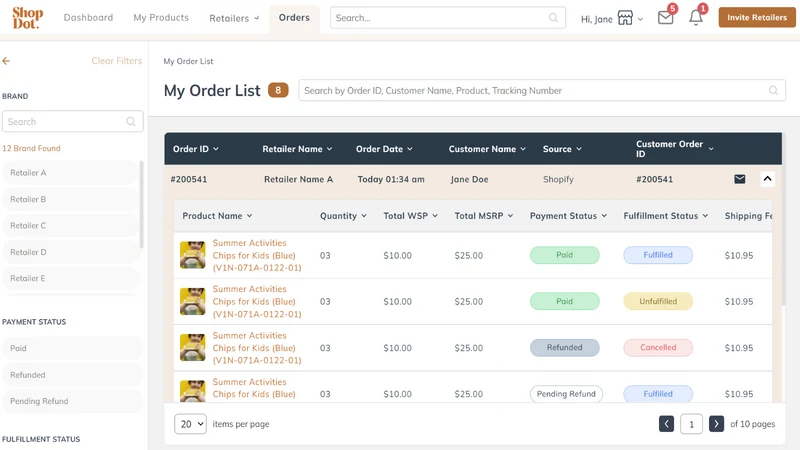The height and width of the screenshot is (450, 800).
Task: Click the Refunded status badge
Action: point(564,347)
